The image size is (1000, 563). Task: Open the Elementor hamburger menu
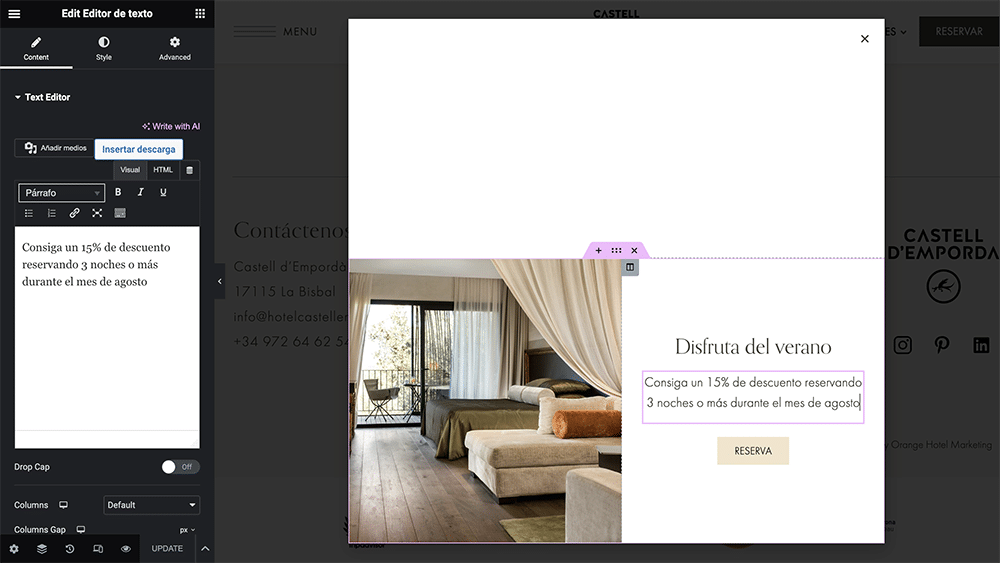click(x=14, y=13)
